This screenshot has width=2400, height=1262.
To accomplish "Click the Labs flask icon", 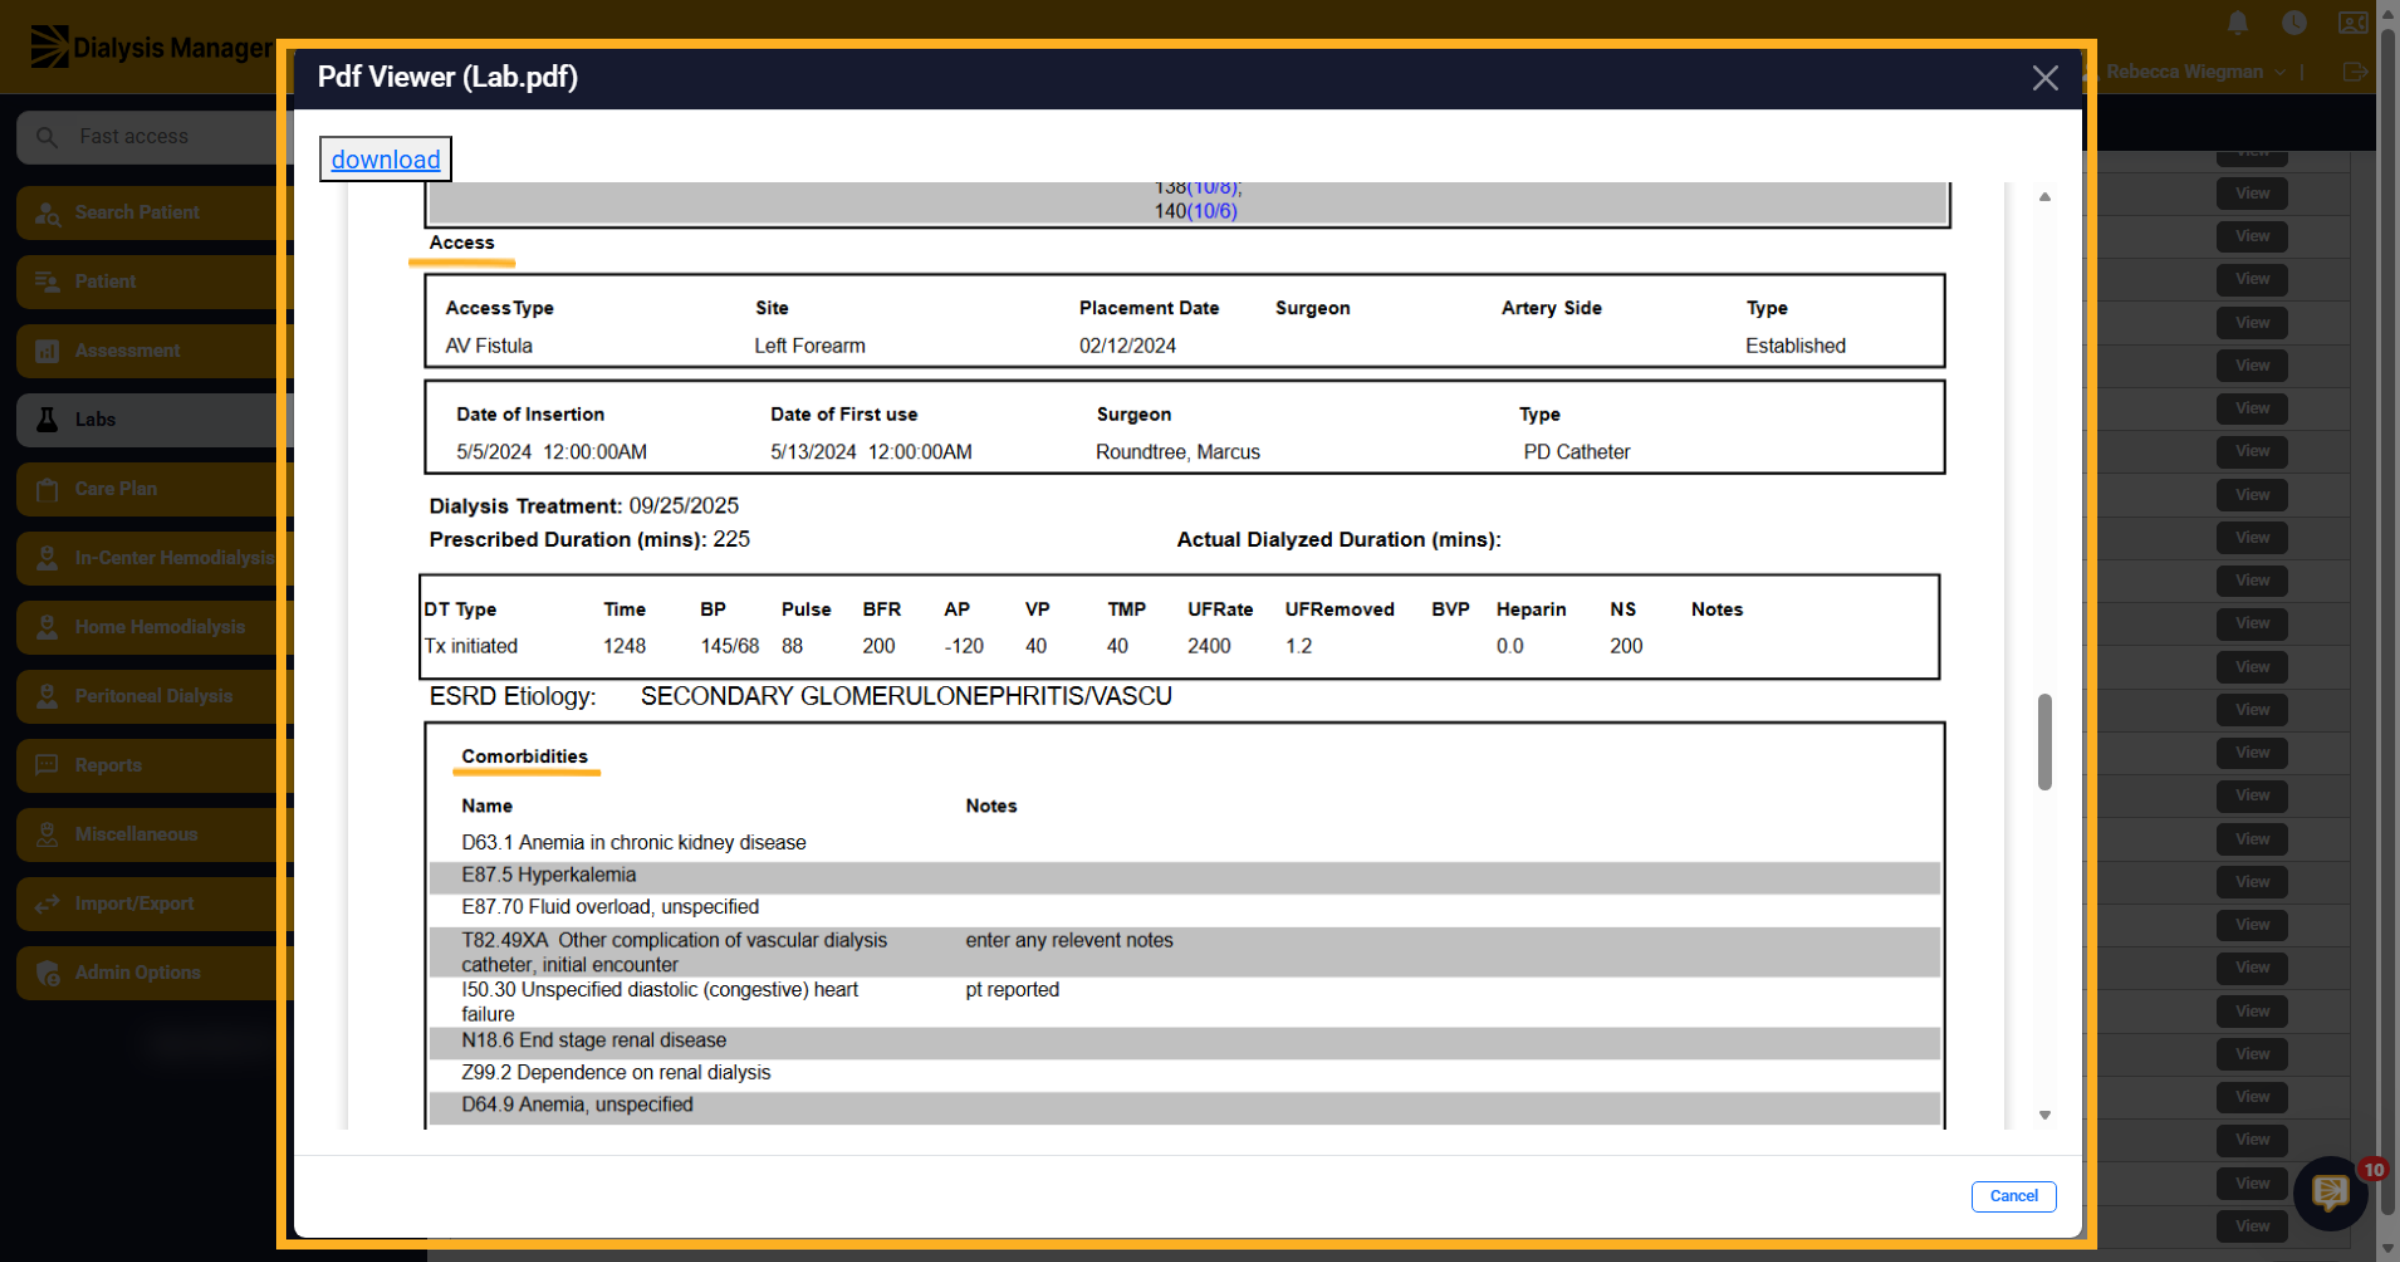I will (47, 419).
